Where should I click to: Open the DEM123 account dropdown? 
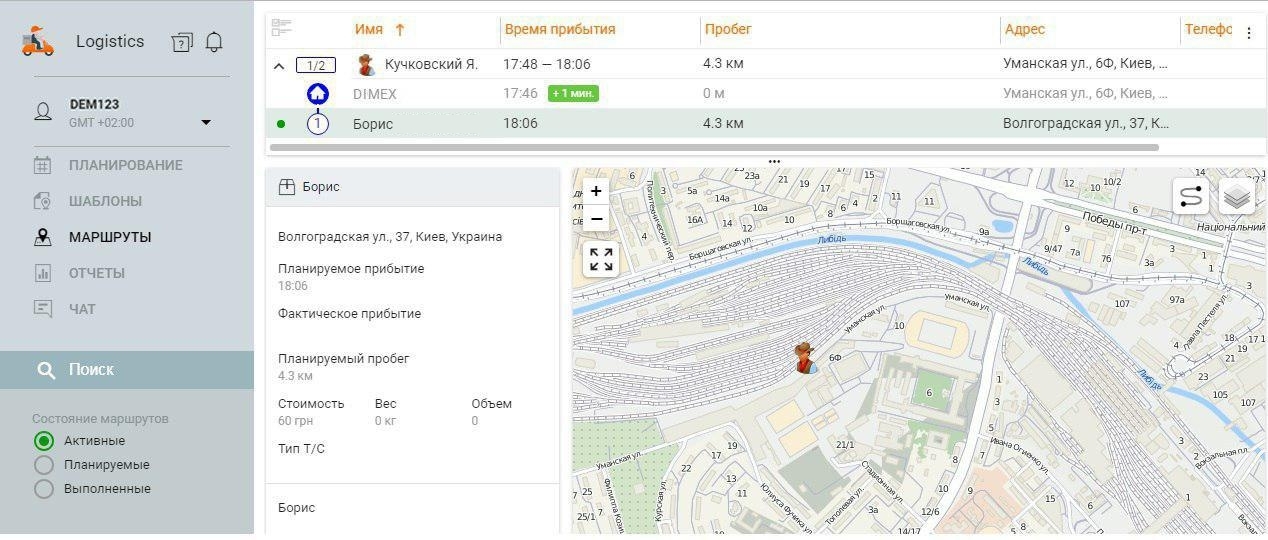click(x=206, y=123)
